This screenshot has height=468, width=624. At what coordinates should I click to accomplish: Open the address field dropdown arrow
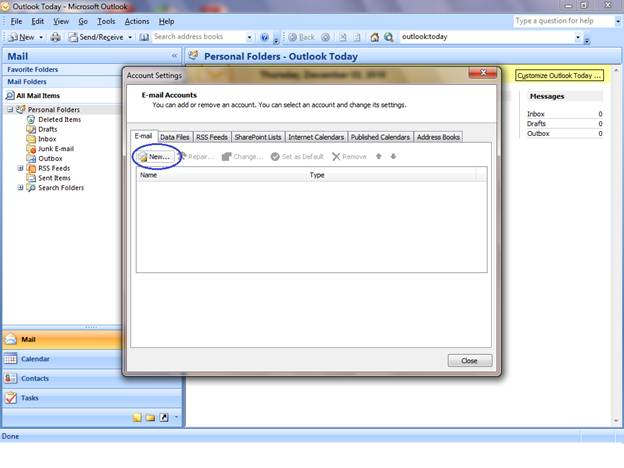(x=578, y=37)
